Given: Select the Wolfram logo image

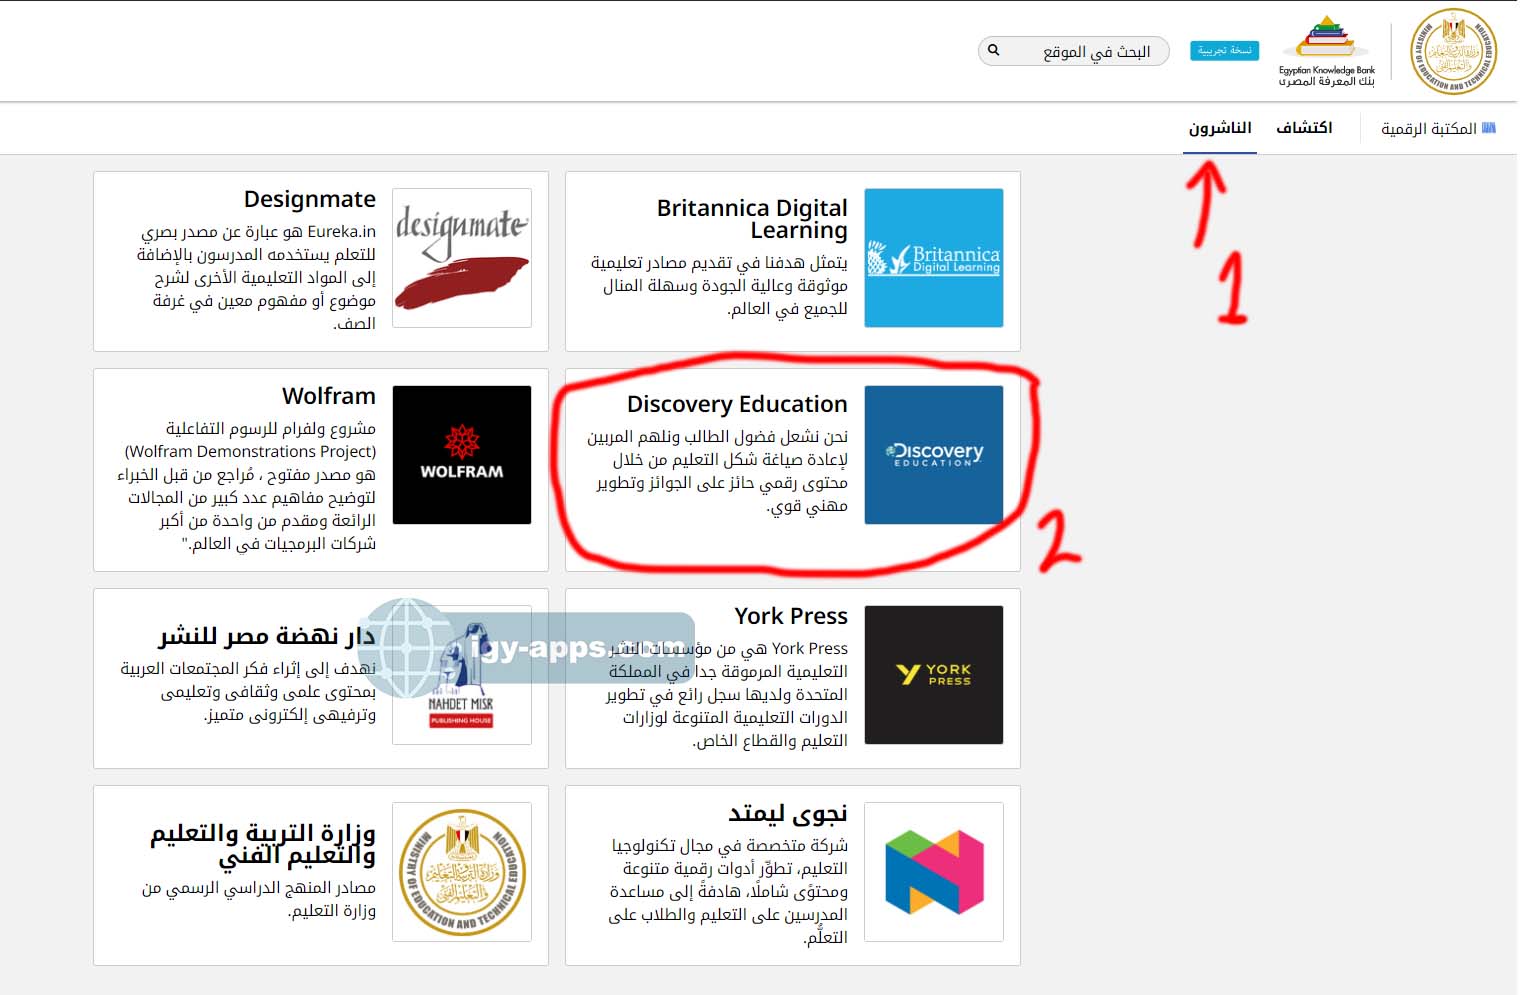Looking at the screenshot, I should coord(461,455).
